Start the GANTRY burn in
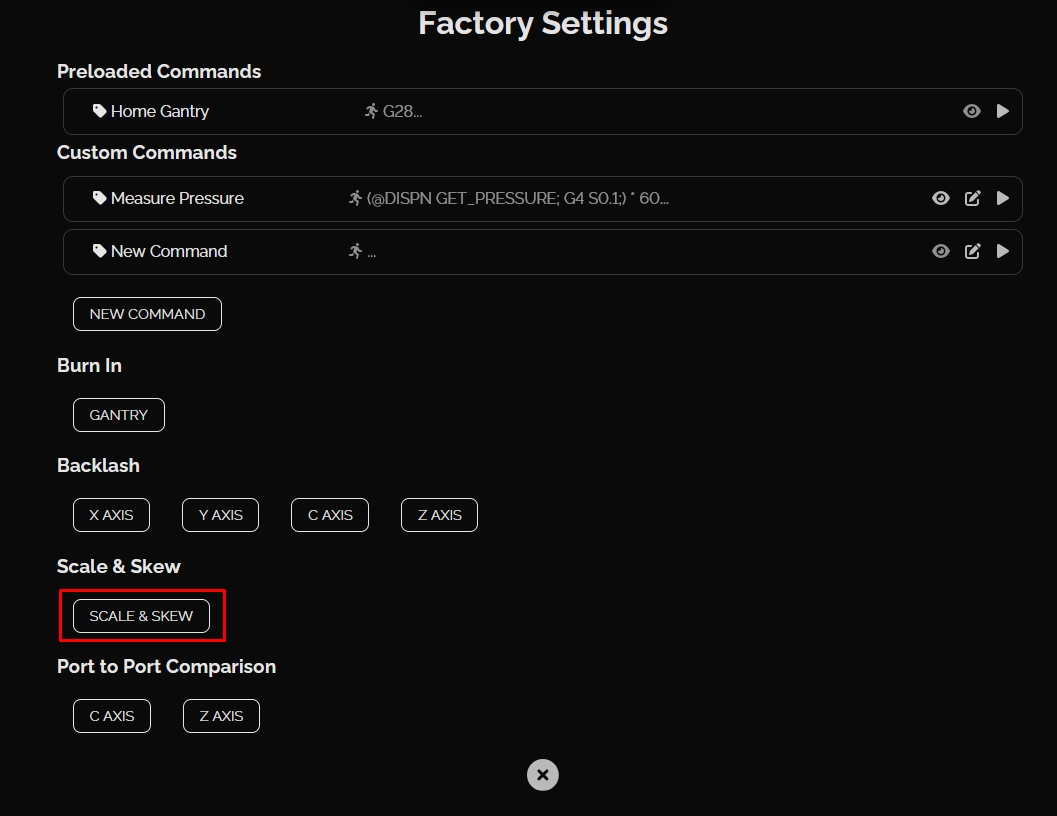The width and height of the screenshot is (1057, 816). click(119, 415)
